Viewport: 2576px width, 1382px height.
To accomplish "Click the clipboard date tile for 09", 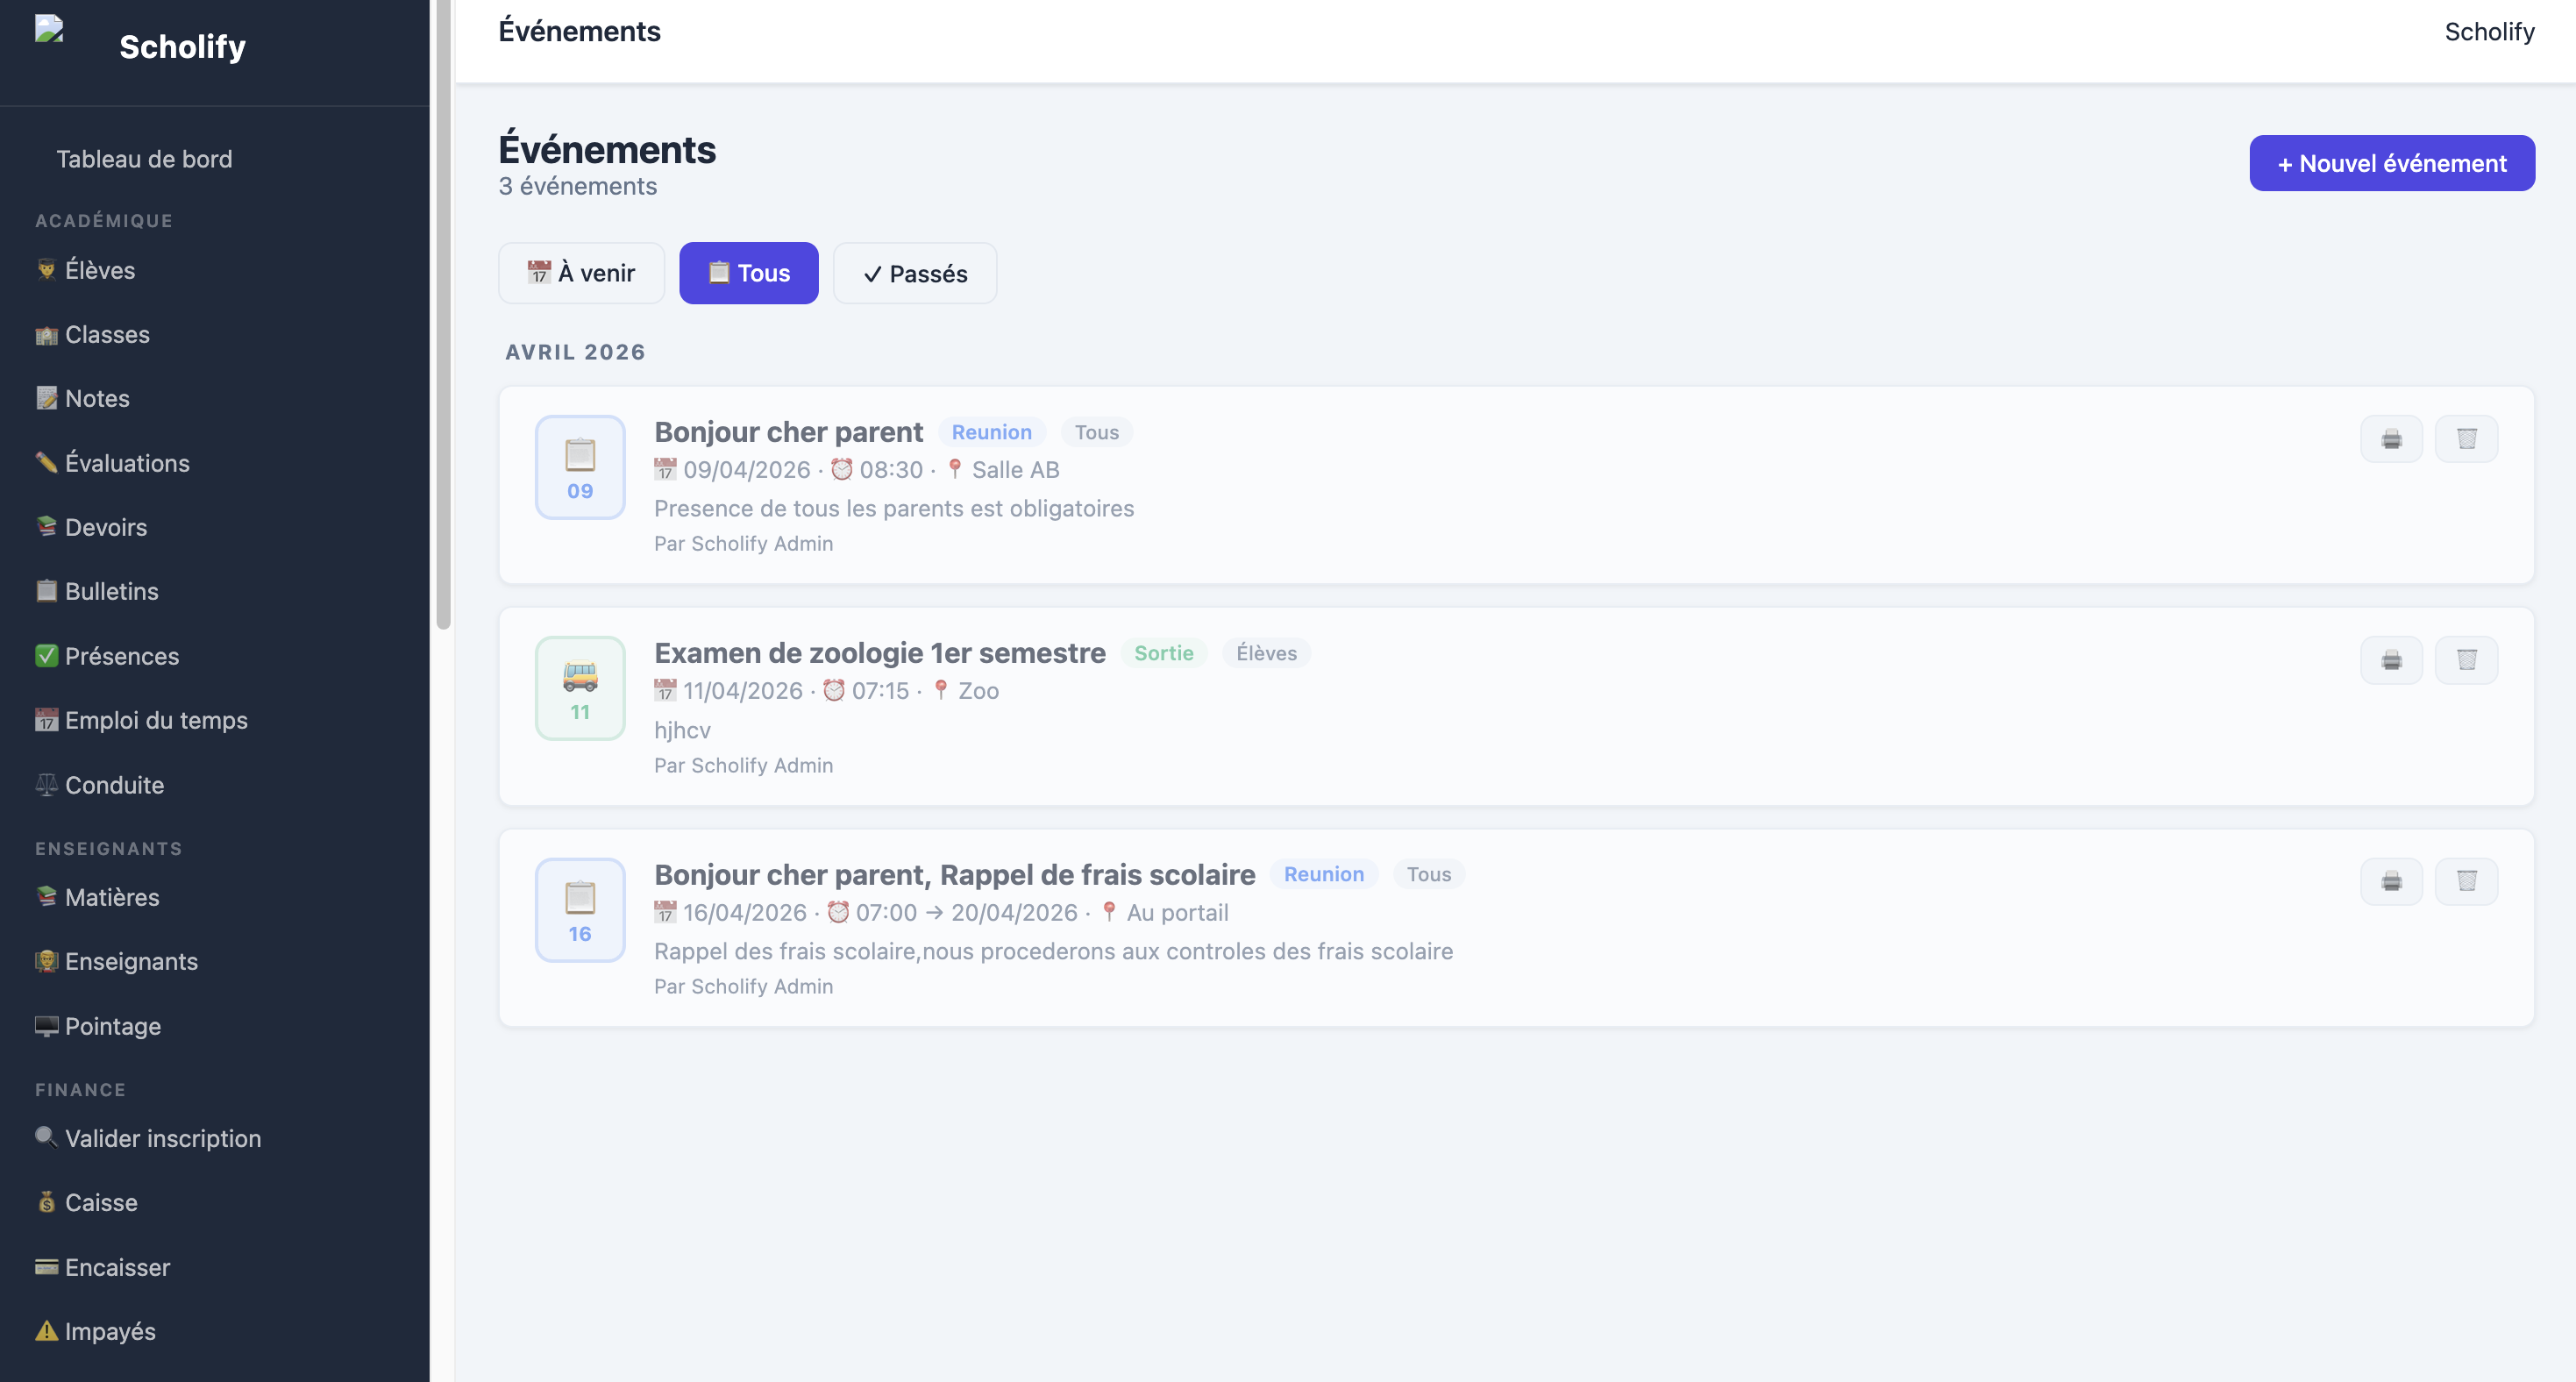I will click(580, 467).
